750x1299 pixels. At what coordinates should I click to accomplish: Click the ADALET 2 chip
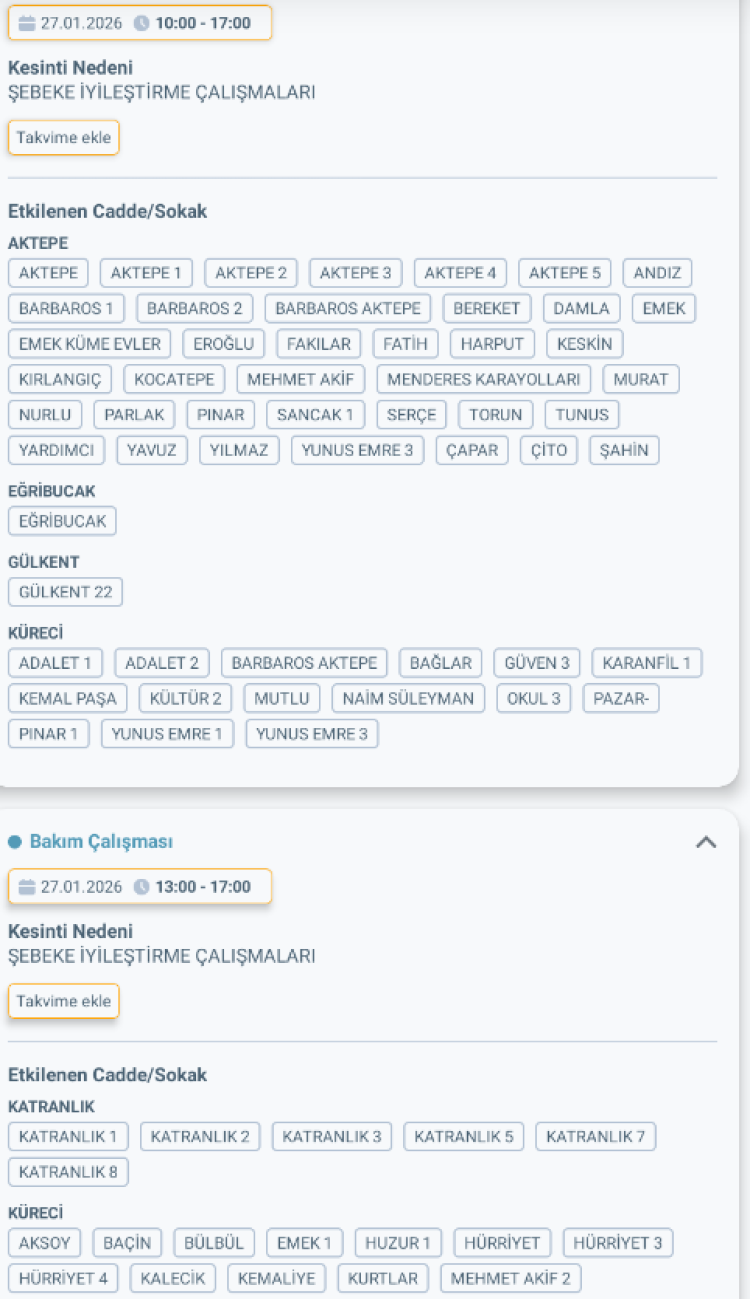(162, 663)
